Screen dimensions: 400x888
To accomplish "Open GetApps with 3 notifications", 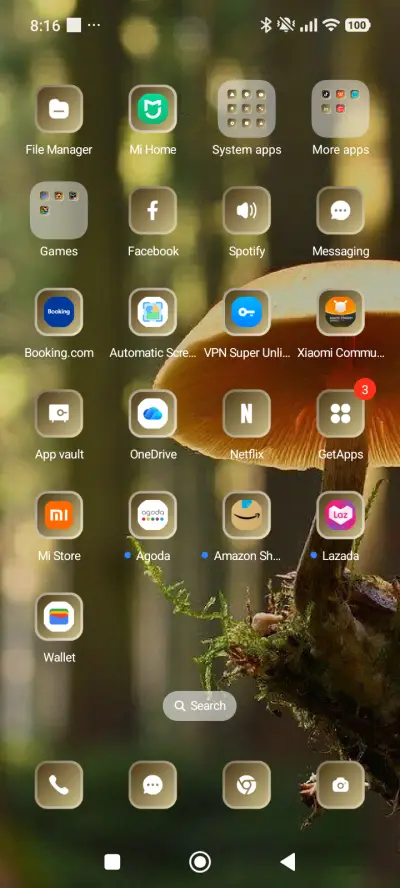I will click(x=341, y=413).
